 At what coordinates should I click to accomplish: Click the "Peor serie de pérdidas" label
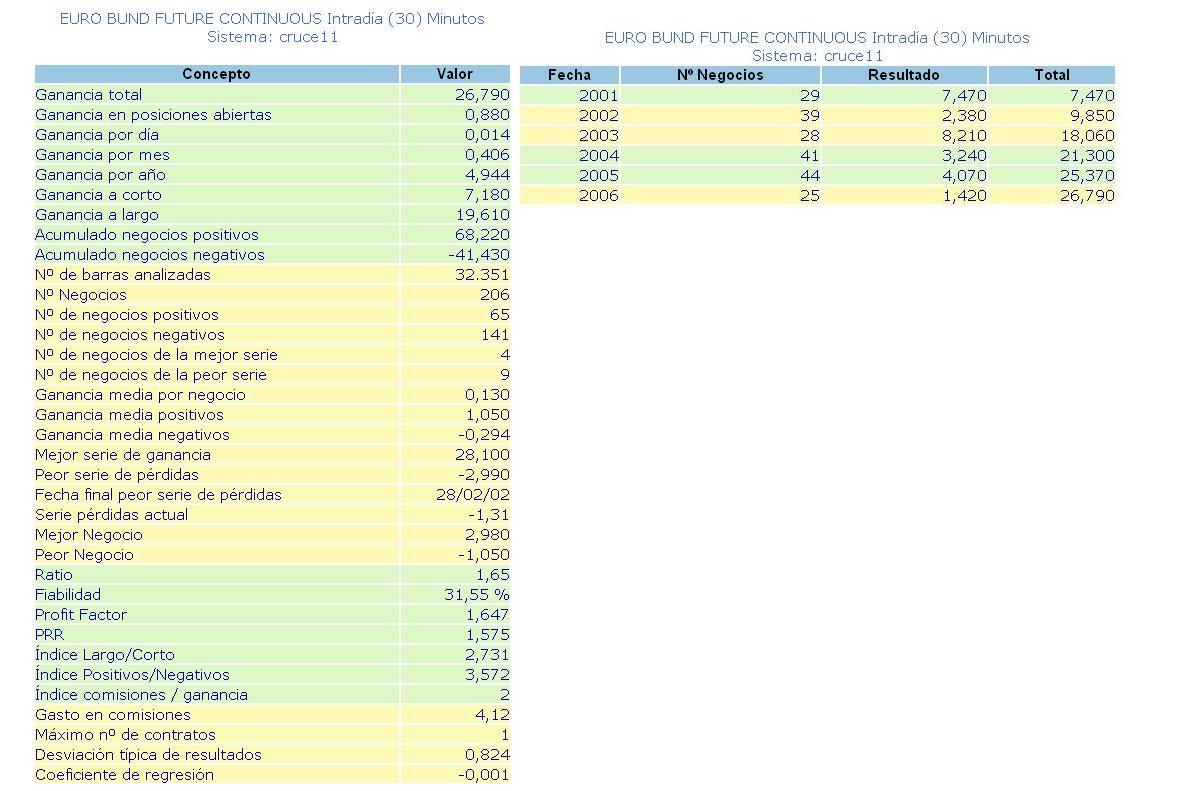click(117, 474)
